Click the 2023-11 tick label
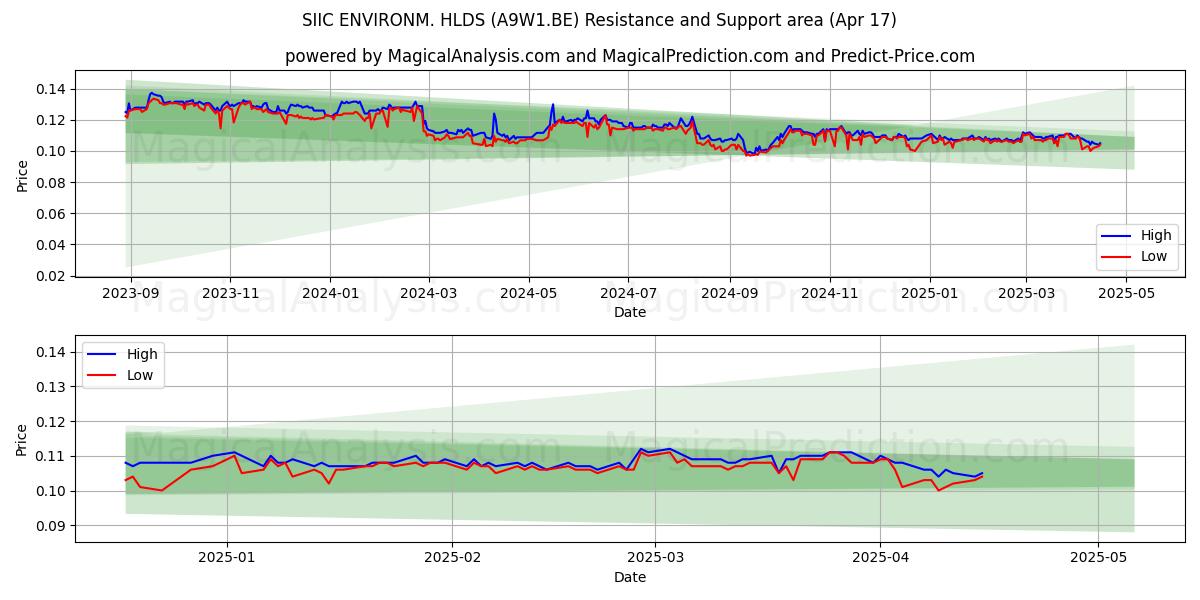 231,293
